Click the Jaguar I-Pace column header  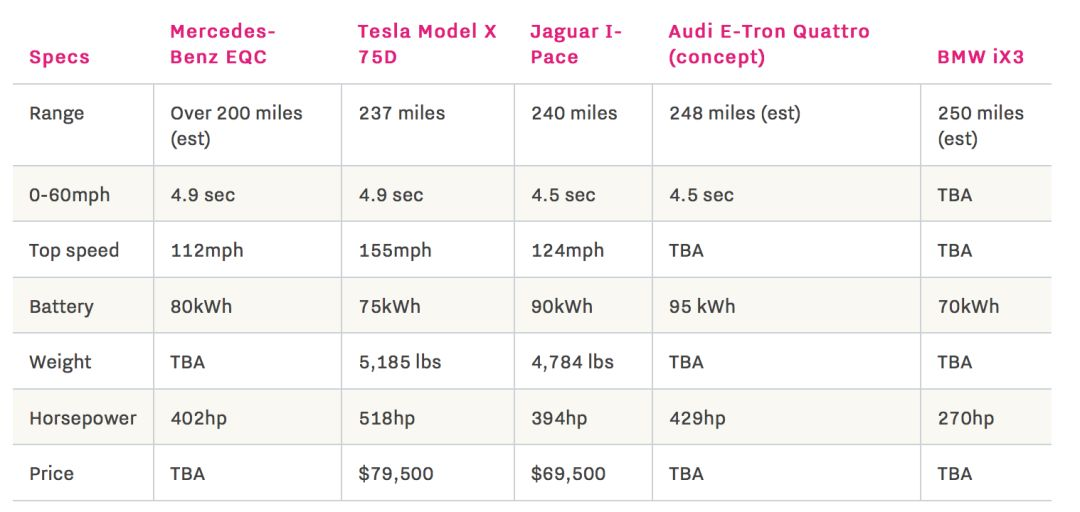click(576, 44)
